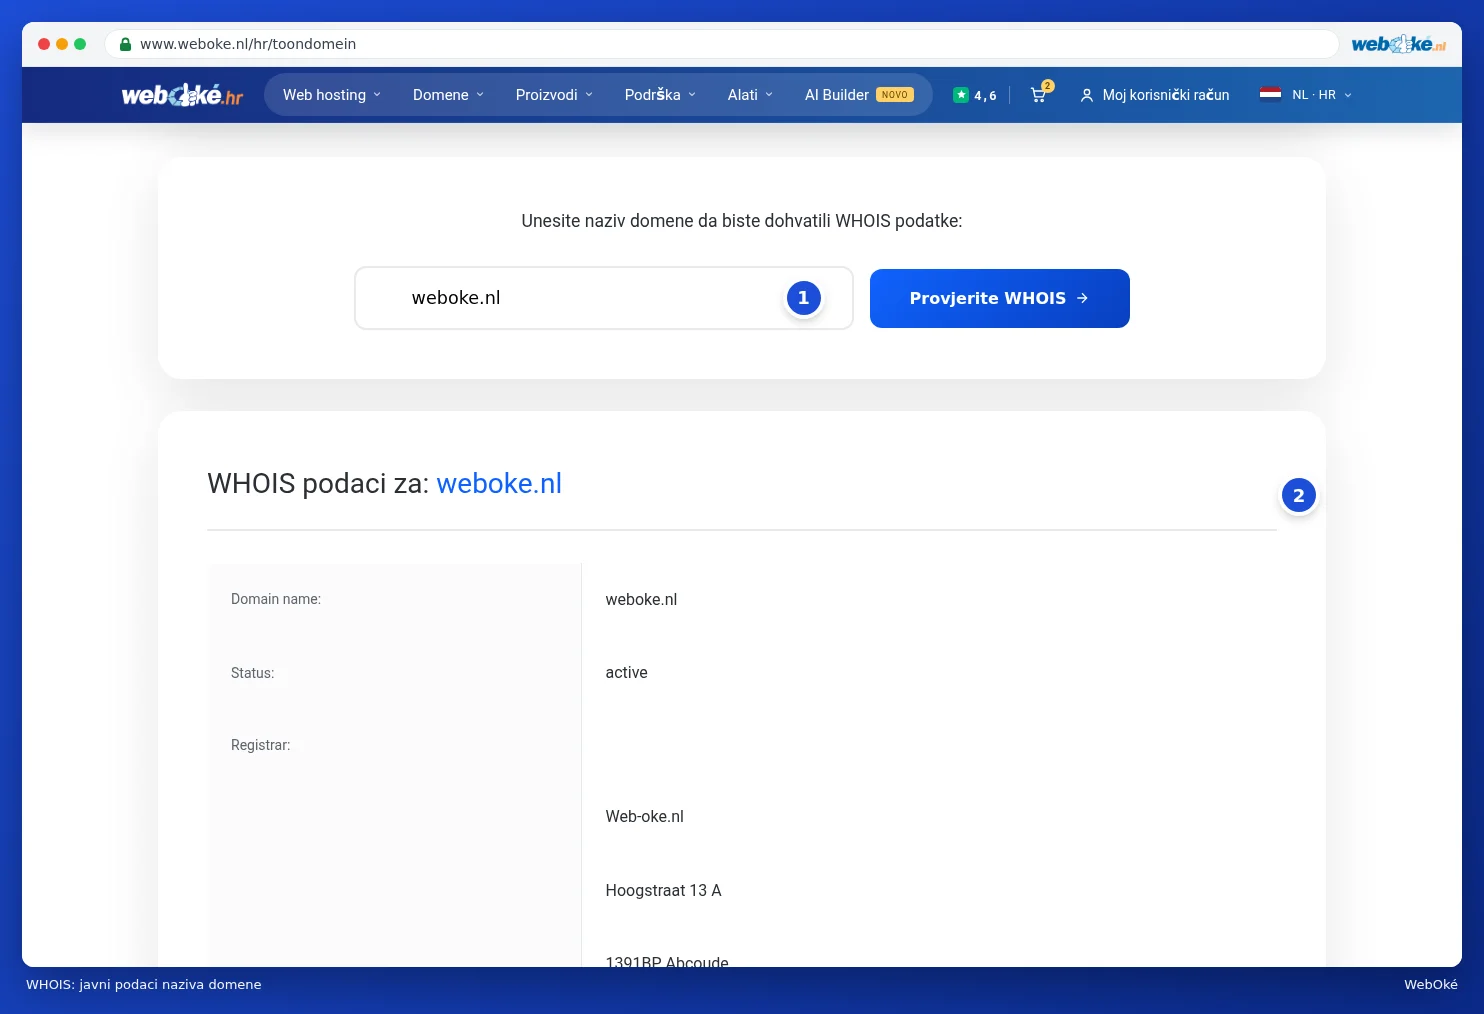Click the green macOS maximize window button
The width and height of the screenshot is (1484, 1014).
click(80, 44)
